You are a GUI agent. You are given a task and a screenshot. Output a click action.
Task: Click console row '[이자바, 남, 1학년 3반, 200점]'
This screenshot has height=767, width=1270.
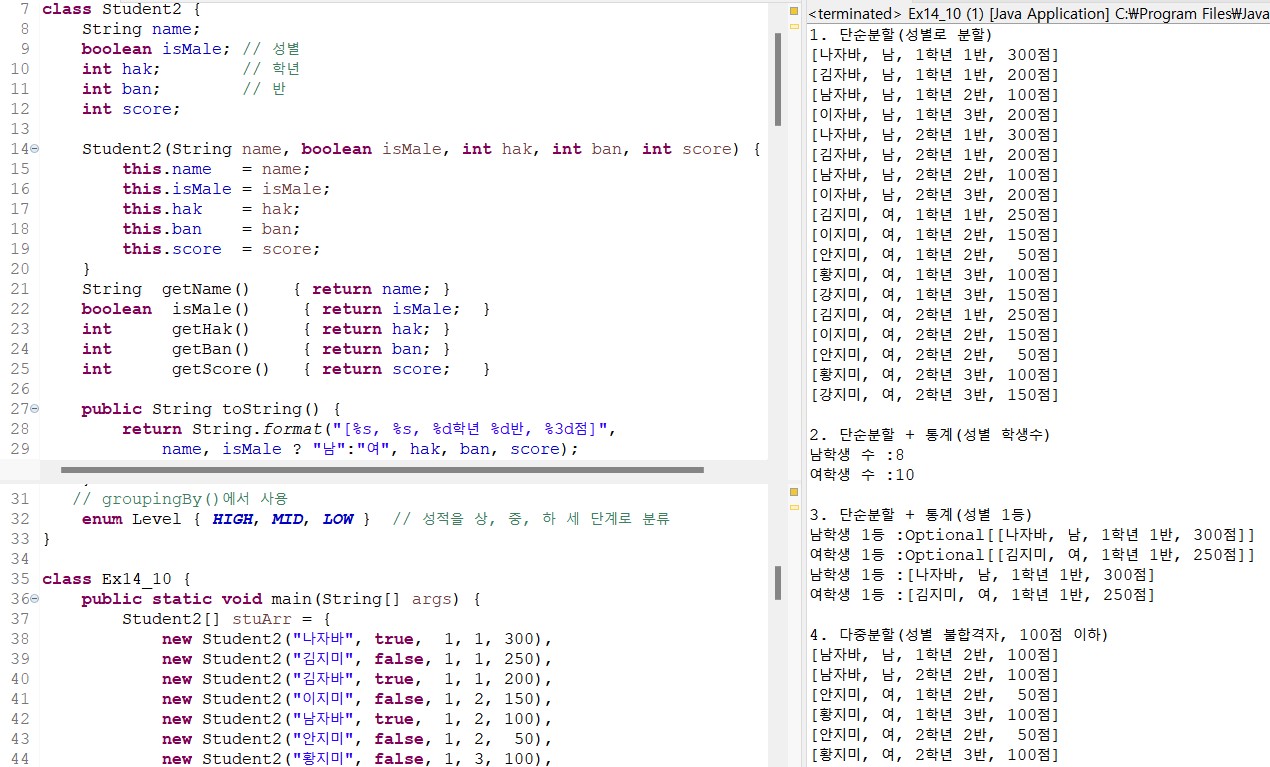934,115
